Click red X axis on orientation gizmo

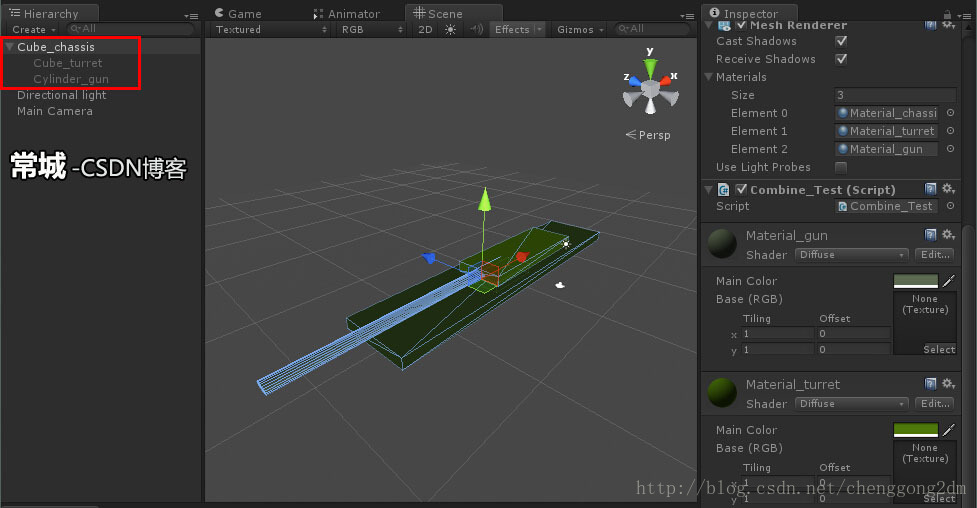(x=665, y=80)
